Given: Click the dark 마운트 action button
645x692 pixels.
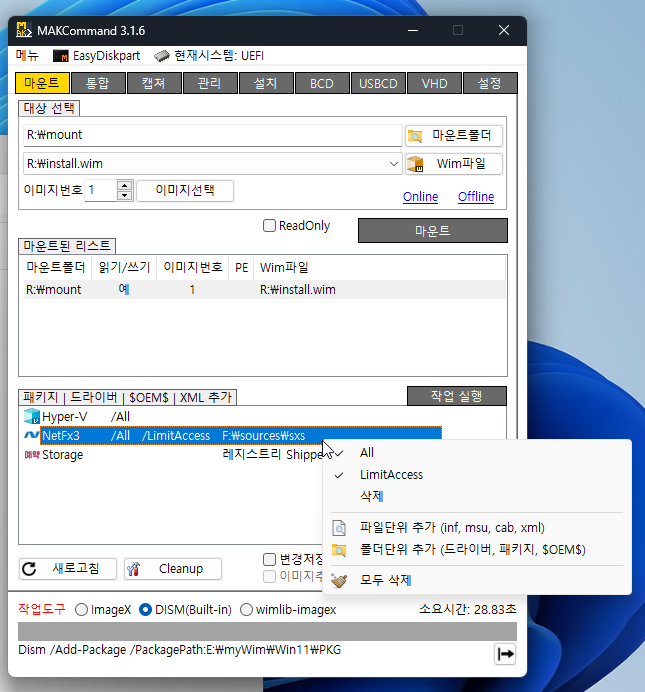Looking at the screenshot, I should pyautogui.click(x=433, y=230).
